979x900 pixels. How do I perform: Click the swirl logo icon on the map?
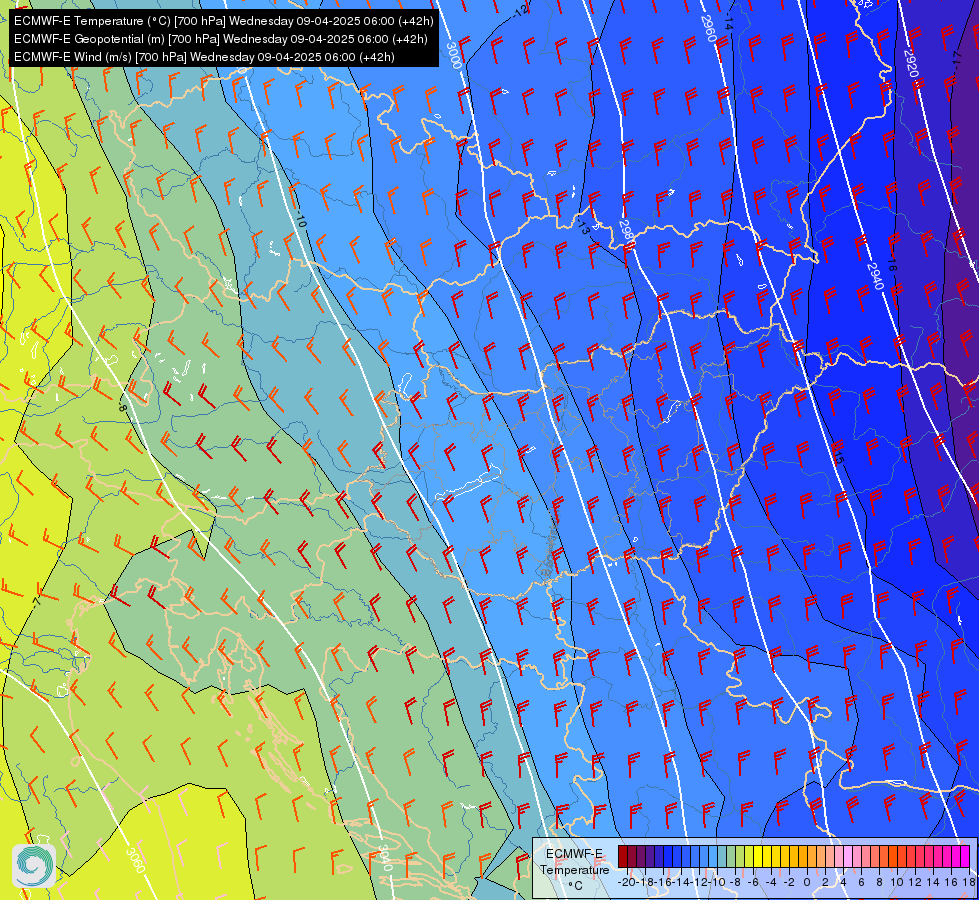pyautogui.click(x=33, y=865)
